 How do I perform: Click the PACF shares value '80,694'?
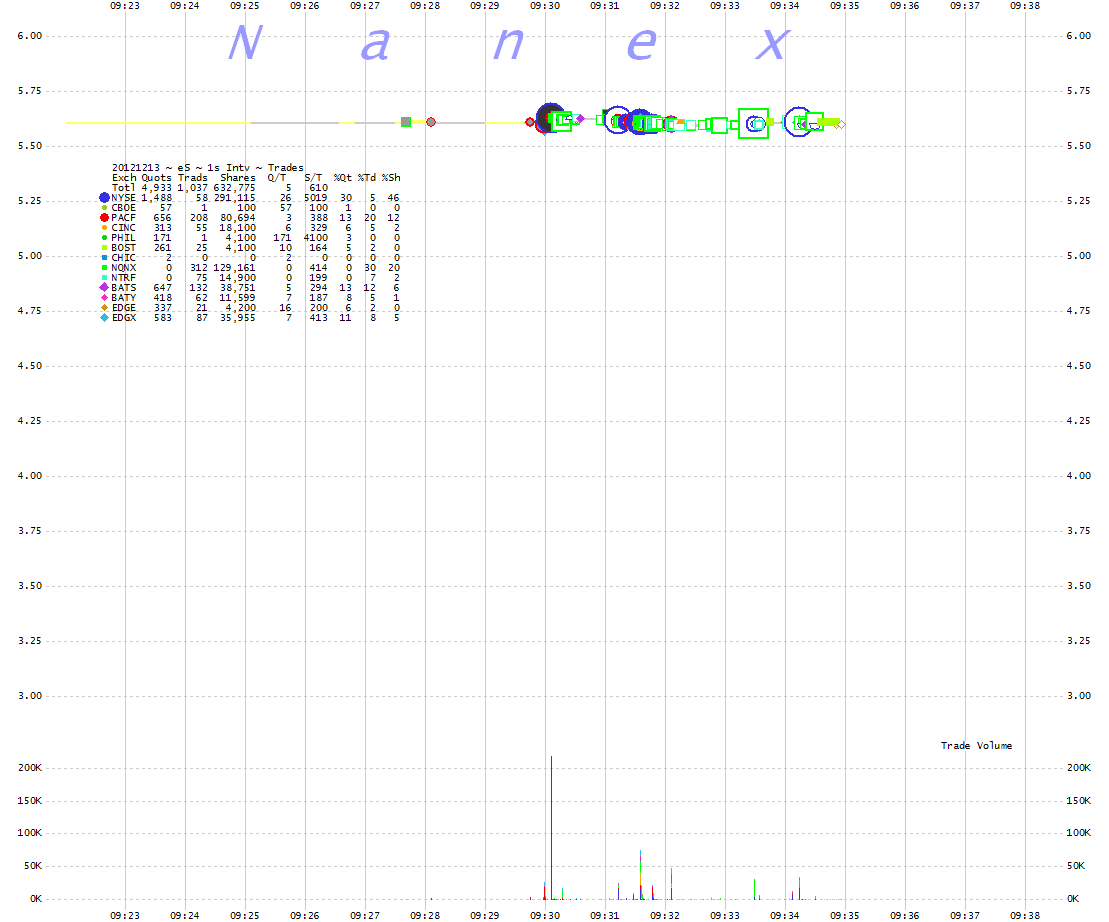pyautogui.click(x=238, y=218)
